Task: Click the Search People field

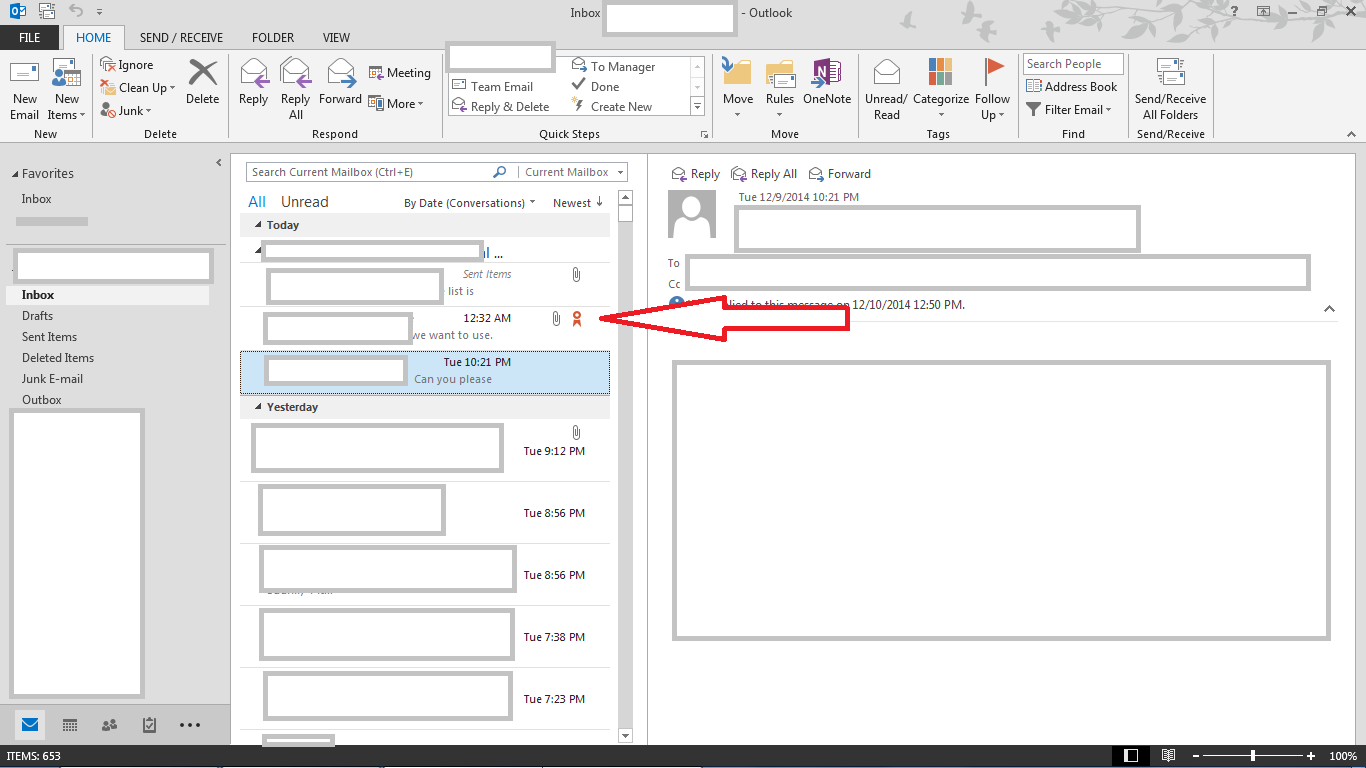Action: pos(1073,64)
